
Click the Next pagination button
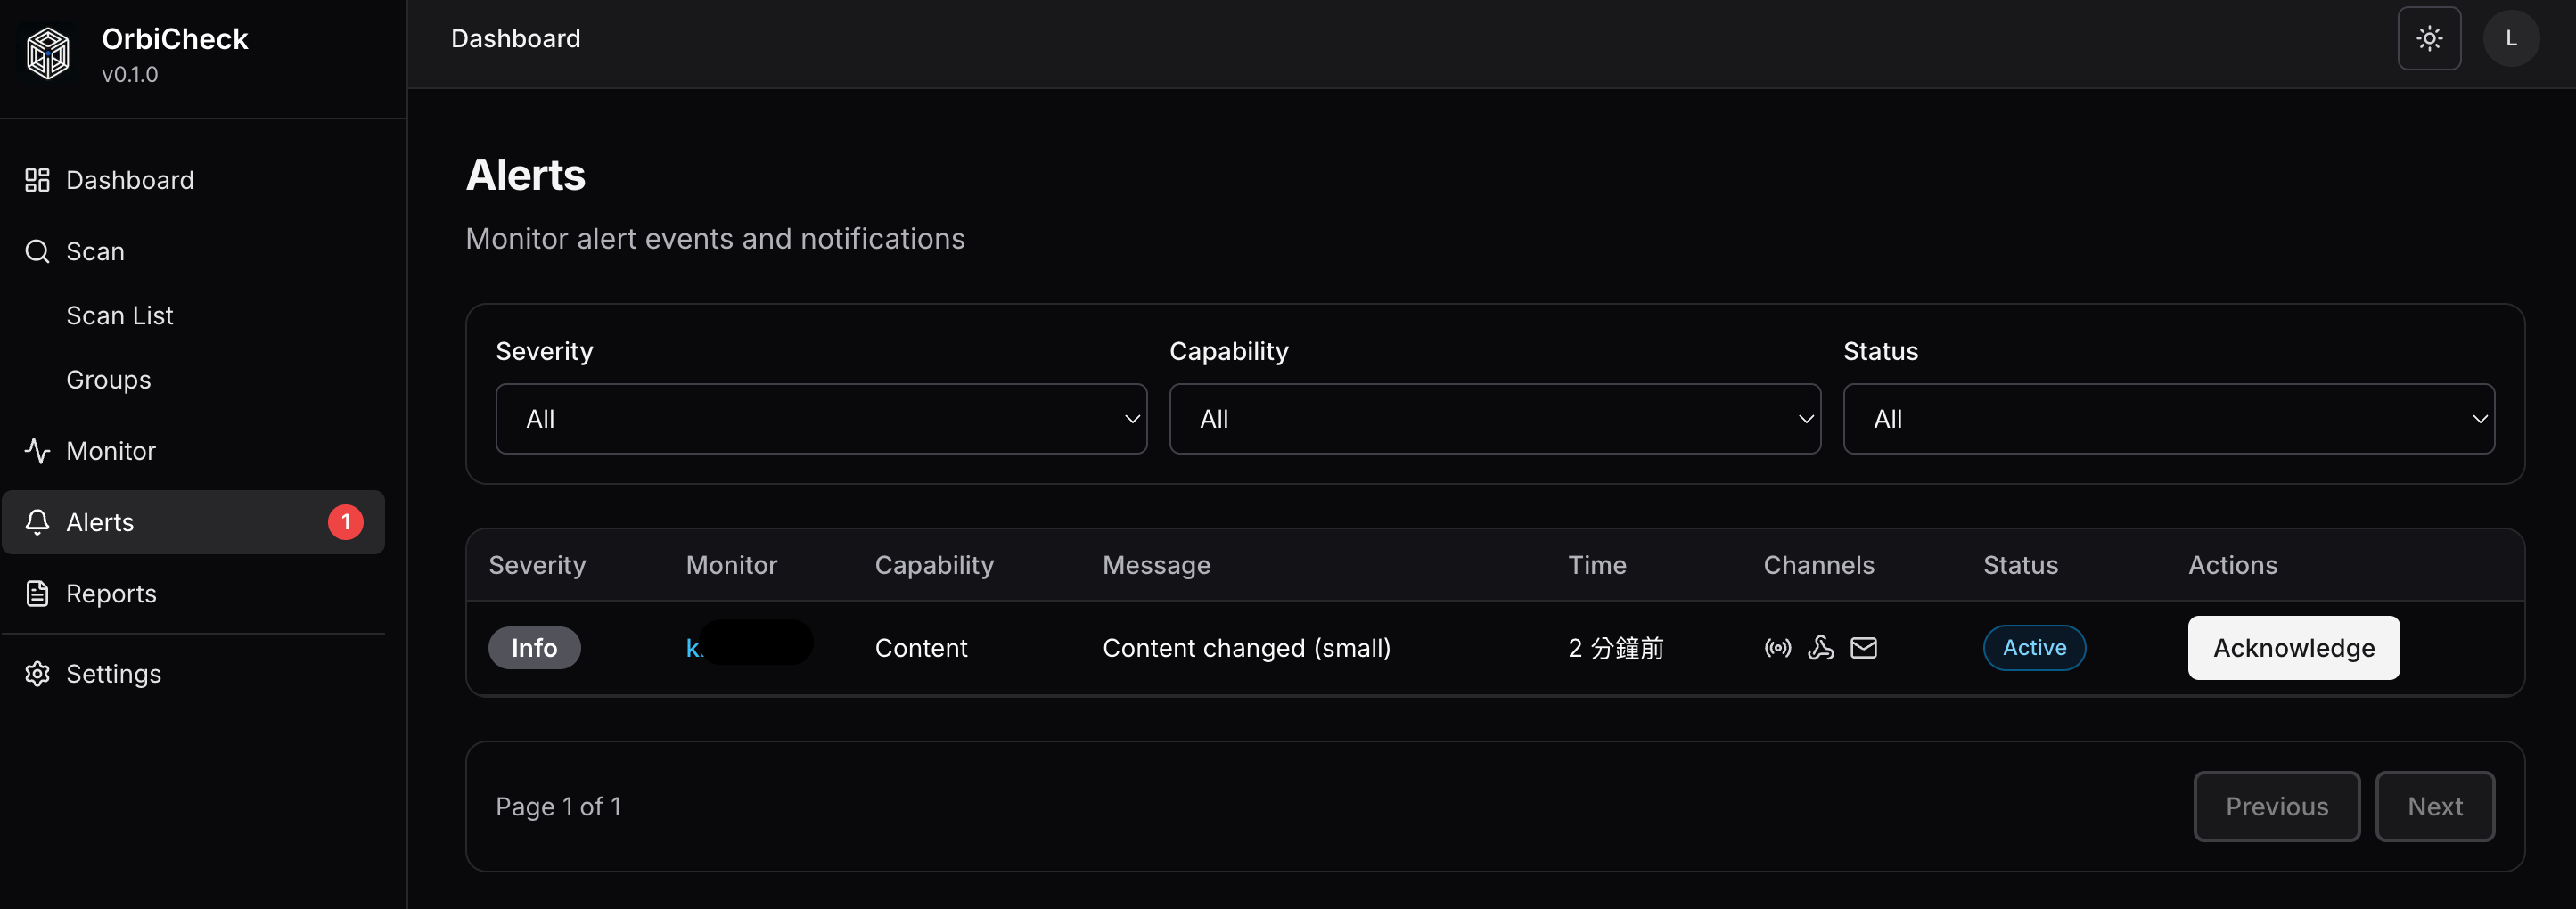pos(2436,806)
